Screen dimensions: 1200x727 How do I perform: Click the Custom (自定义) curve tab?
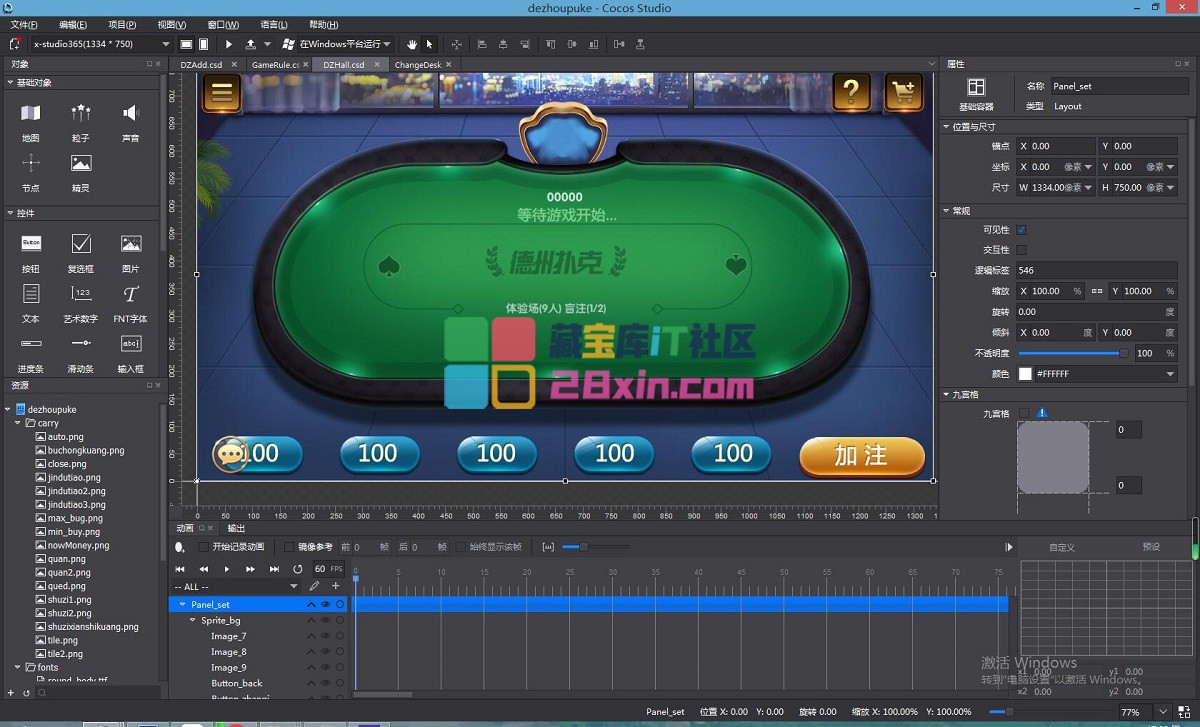click(1062, 547)
